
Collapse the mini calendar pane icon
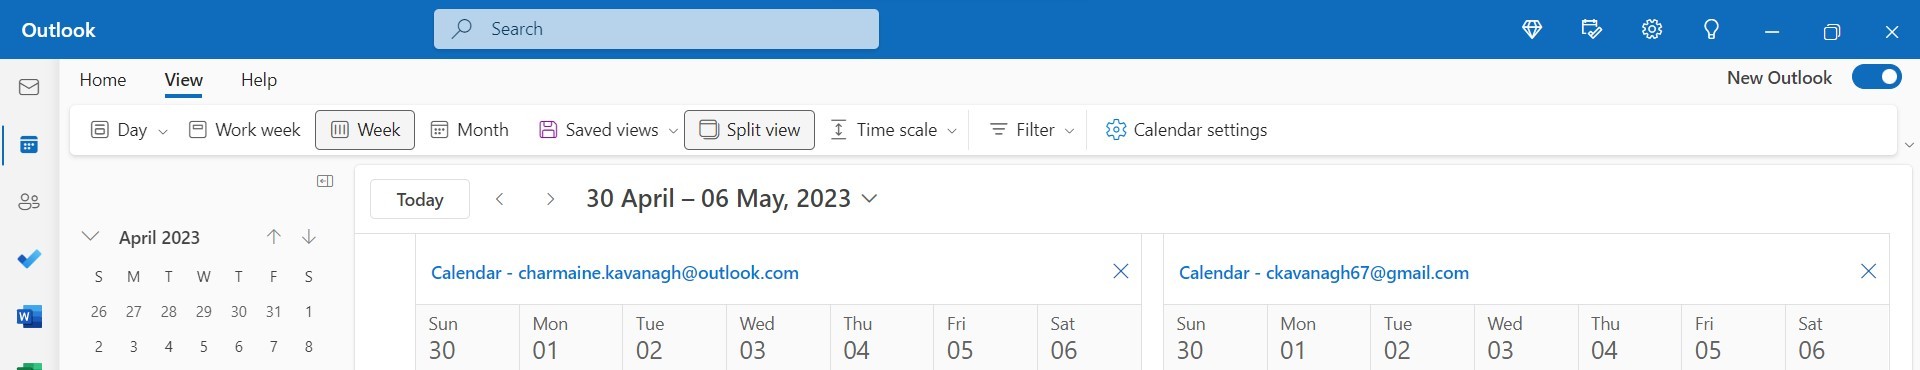(x=325, y=181)
